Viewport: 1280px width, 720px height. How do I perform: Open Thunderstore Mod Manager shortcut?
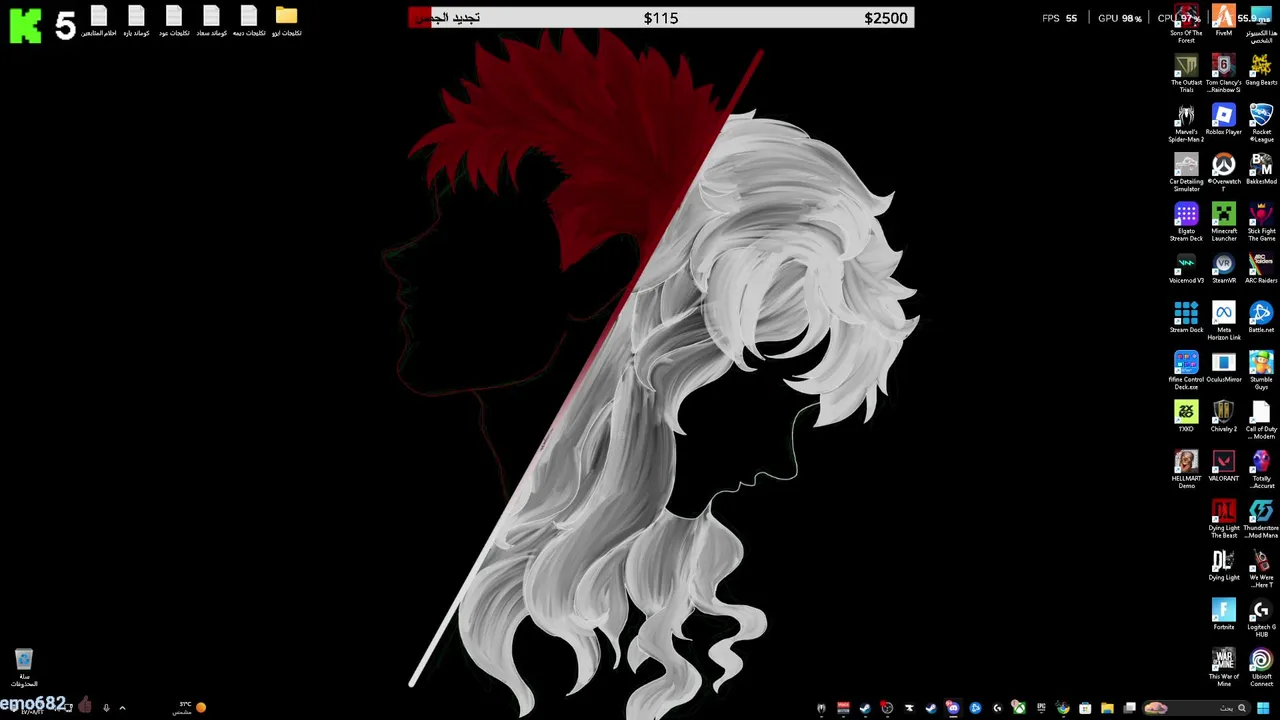point(1261,519)
